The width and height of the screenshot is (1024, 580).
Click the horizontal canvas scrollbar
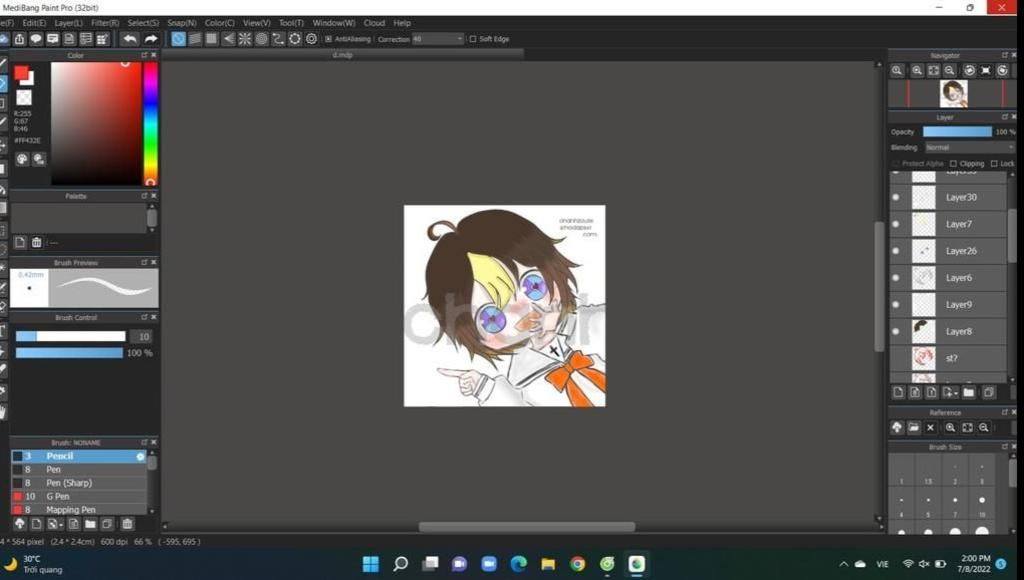(x=526, y=526)
